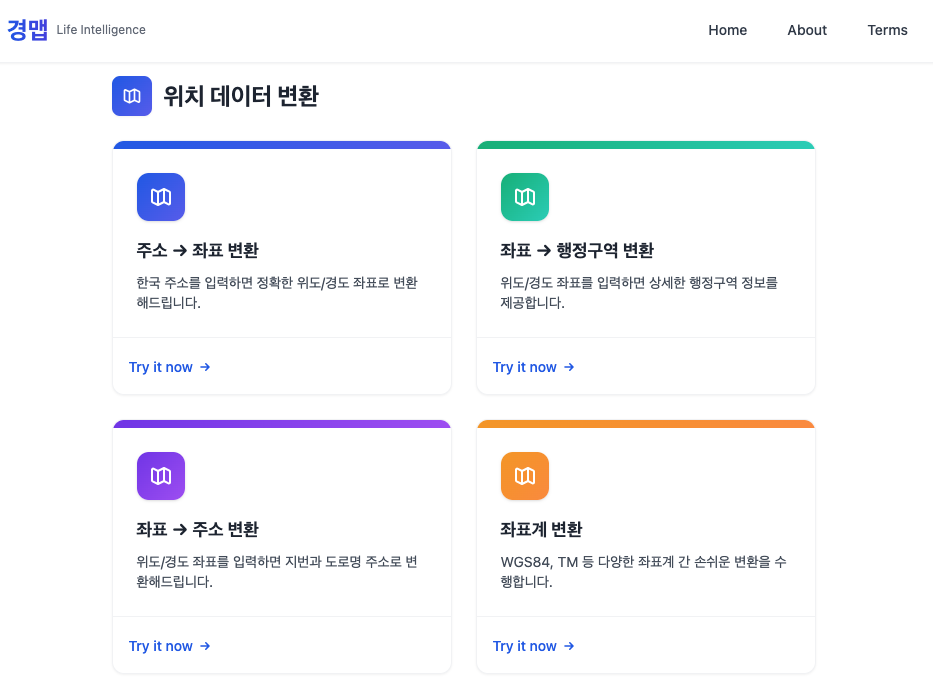Click blue map icon in 주소 → 좌표 card
Image resolution: width=933 pixels, height=680 pixels.
coord(161,197)
